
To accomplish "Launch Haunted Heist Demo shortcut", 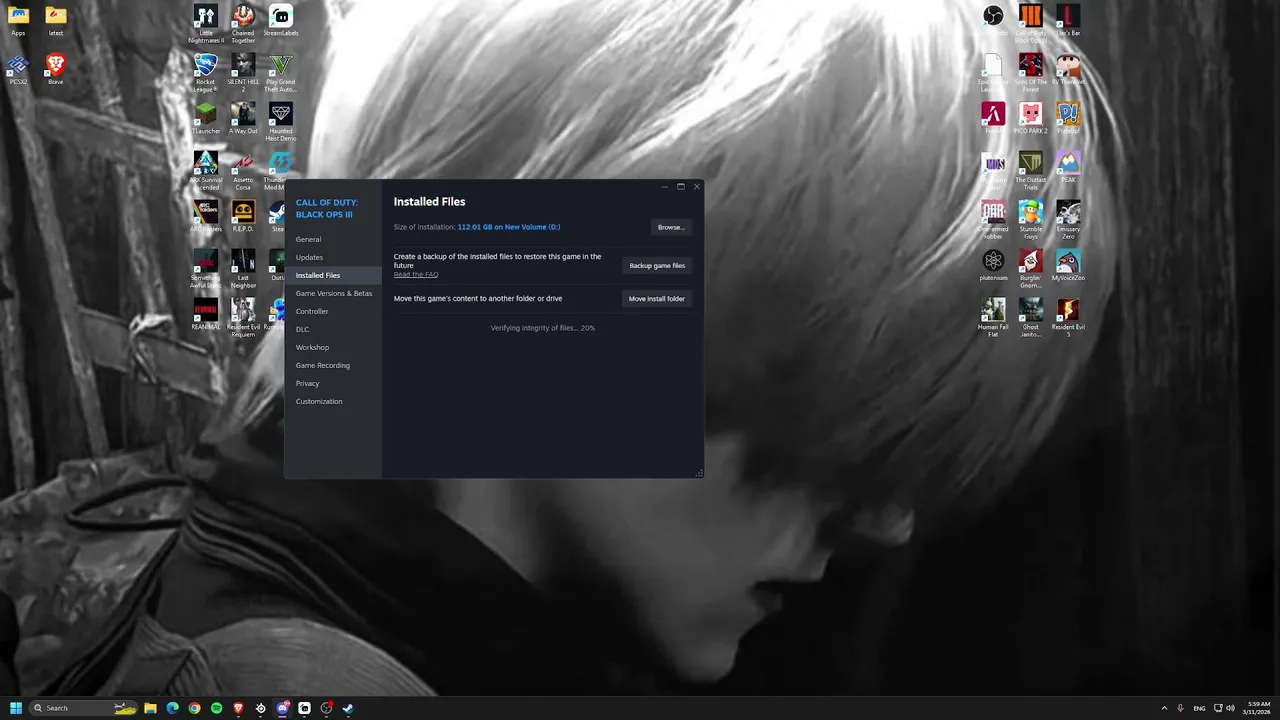I will pyautogui.click(x=281, y=122).
